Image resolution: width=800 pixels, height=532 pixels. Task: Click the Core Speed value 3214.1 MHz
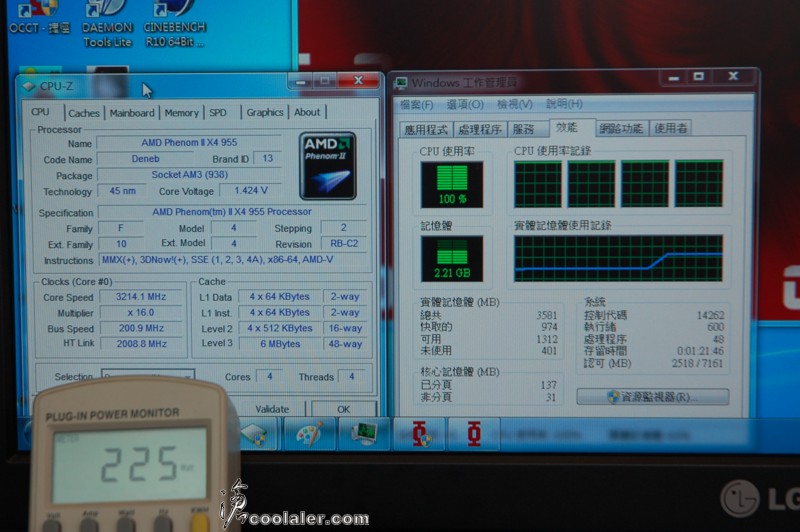141,296
